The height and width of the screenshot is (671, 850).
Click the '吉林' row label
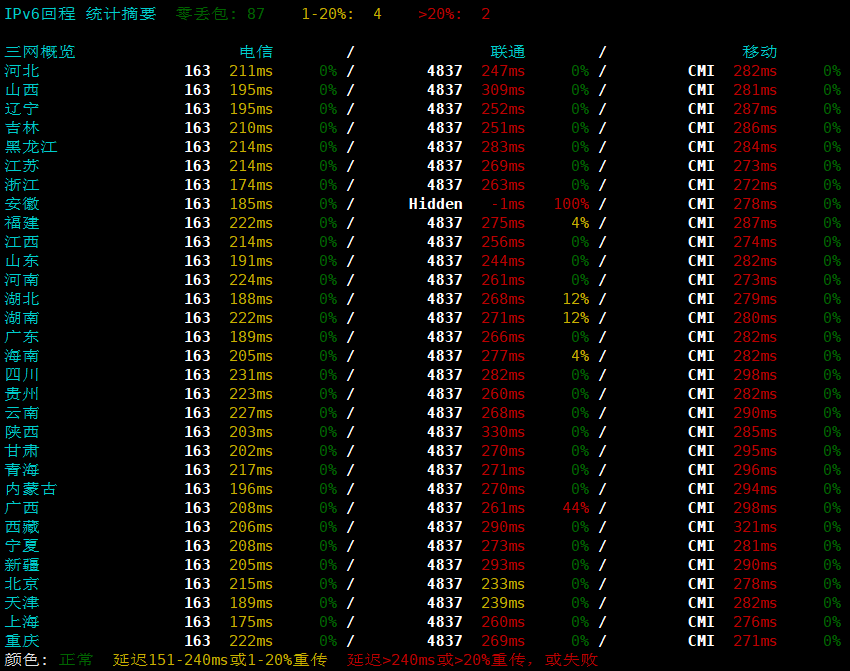[x=22, y=128]
